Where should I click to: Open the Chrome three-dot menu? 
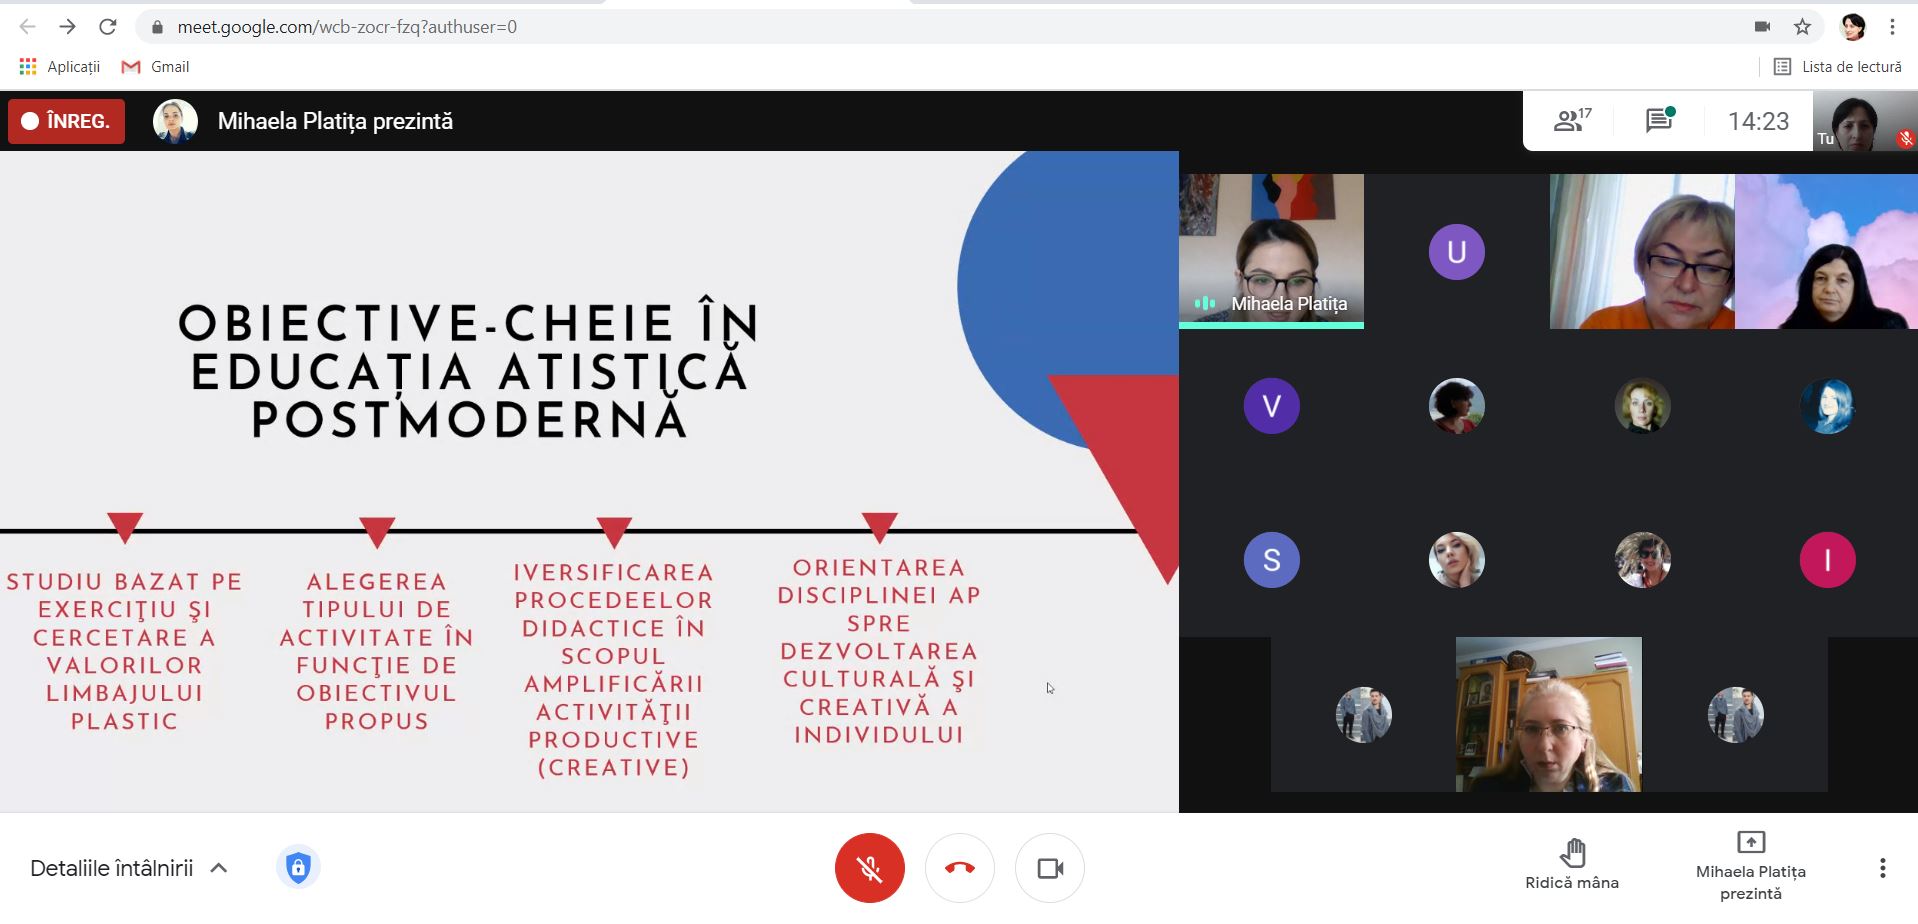(x=1892, y=27)
